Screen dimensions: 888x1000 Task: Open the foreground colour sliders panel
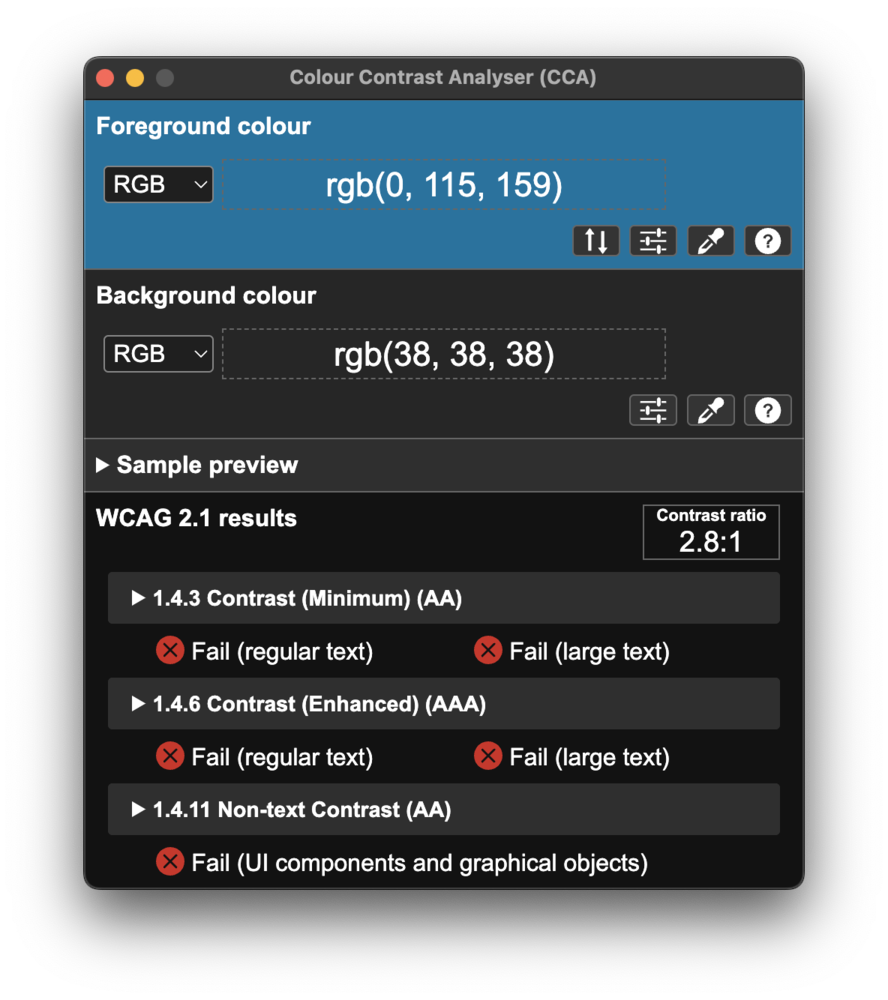click(653, 240)
